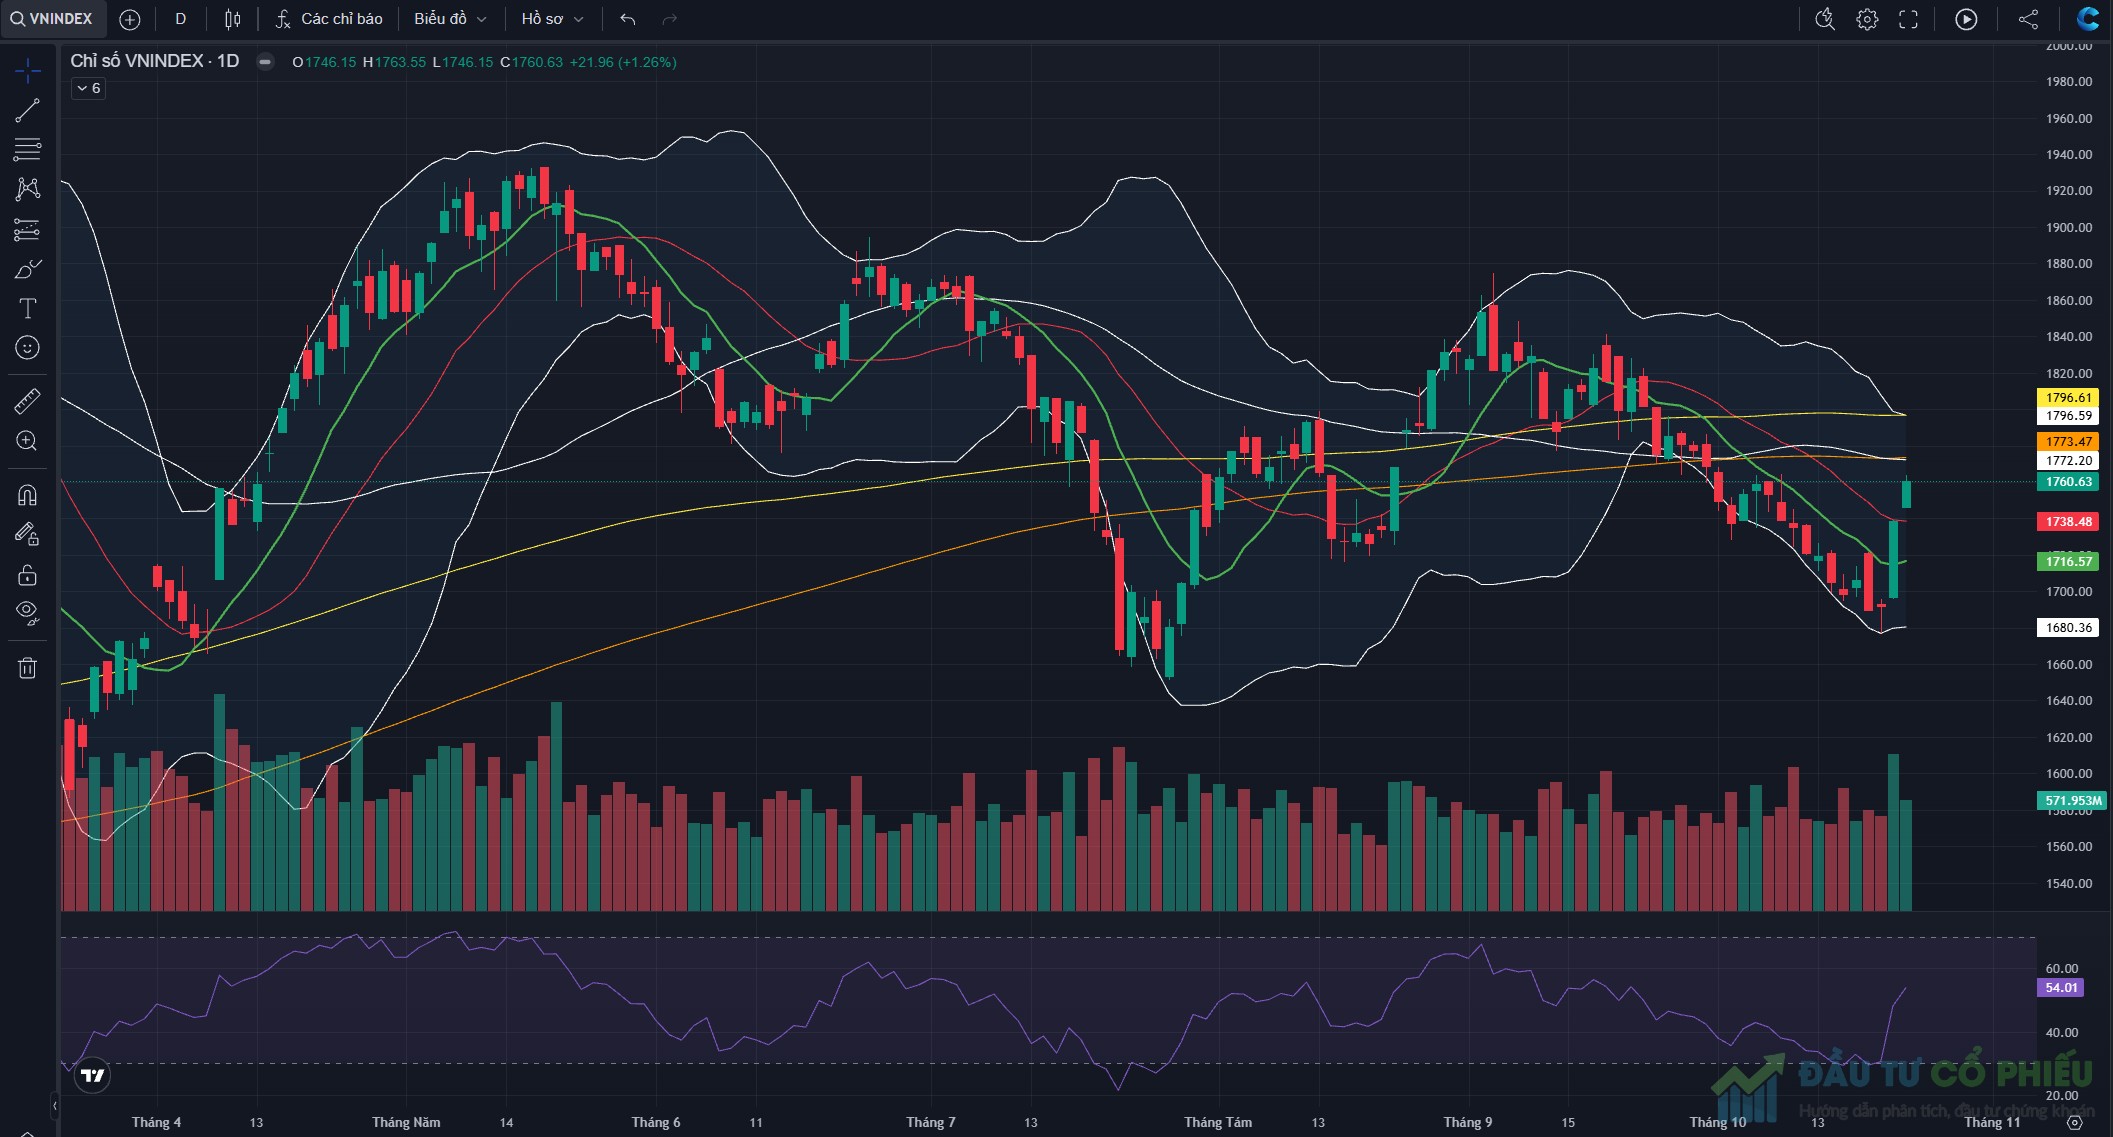2113x1137 pixels.
Task: Select the pattern drawing tool
Action: point(28,189)
